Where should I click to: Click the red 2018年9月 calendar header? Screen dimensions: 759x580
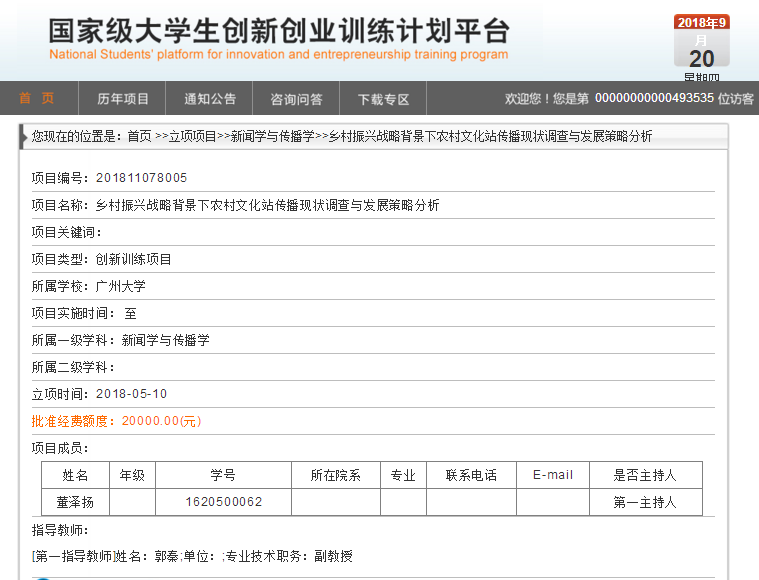(x=701, y=22)
